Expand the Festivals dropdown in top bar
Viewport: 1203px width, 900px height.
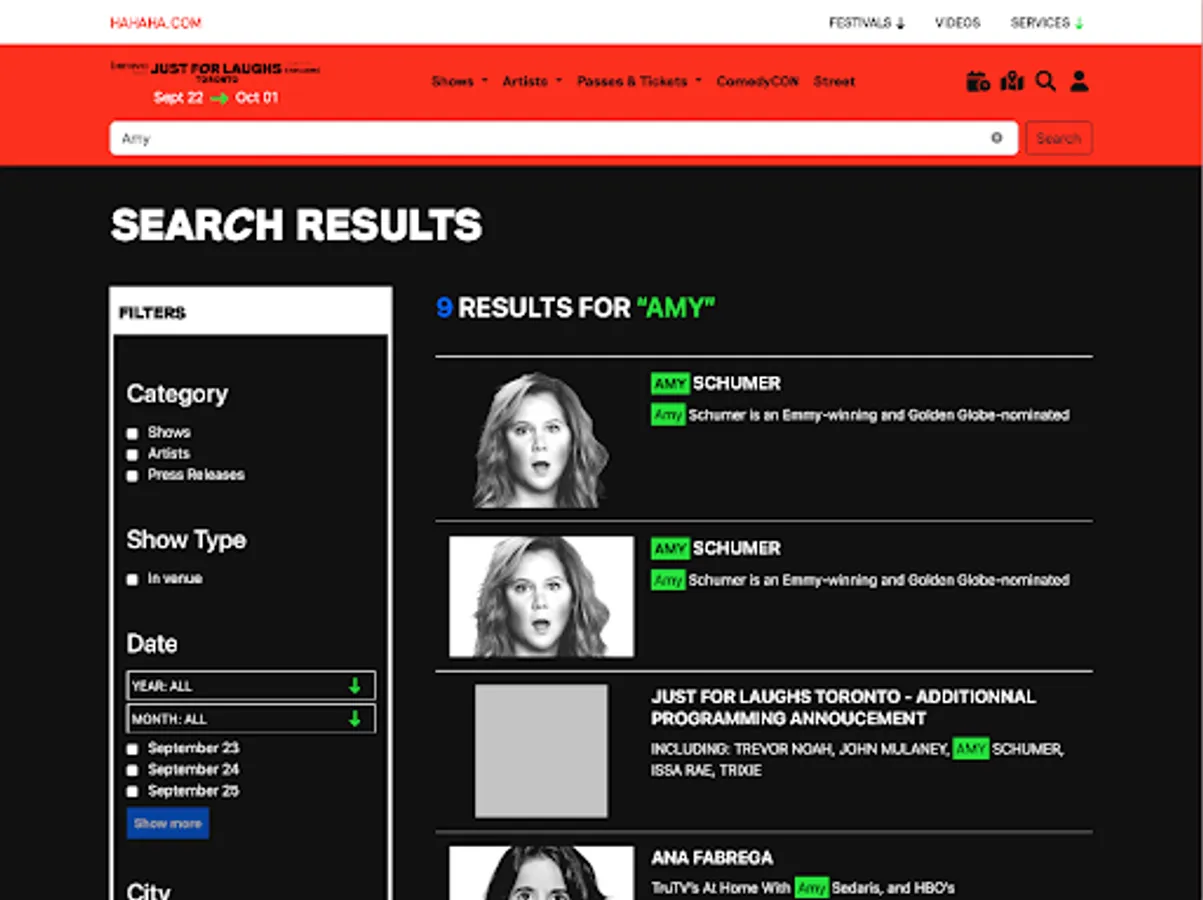[x=866, y=22]
